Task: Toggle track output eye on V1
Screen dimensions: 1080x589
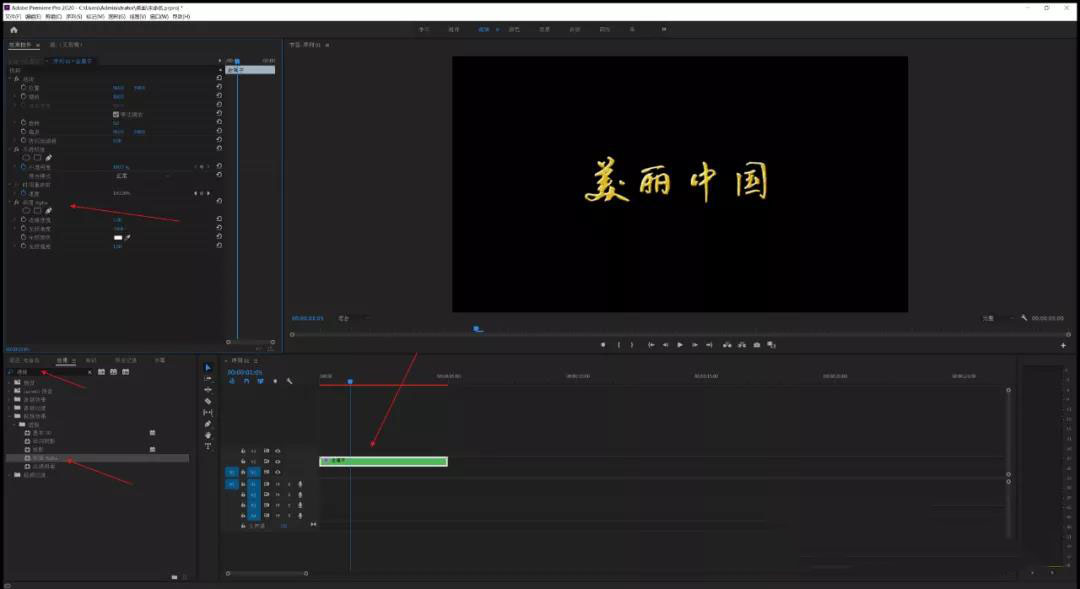Action: pyautogui.click(x=275, y=470)
